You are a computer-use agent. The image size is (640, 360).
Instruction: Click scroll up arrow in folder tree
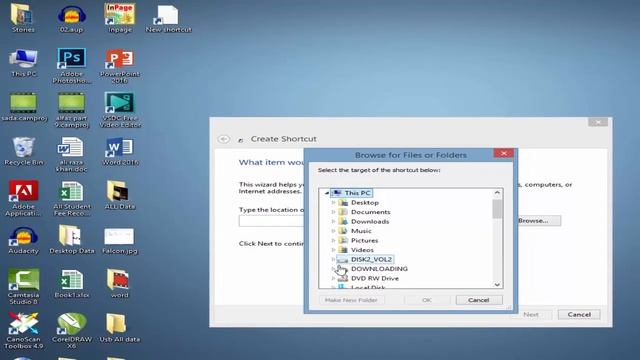pyautogui.click(x=497, y=193)
